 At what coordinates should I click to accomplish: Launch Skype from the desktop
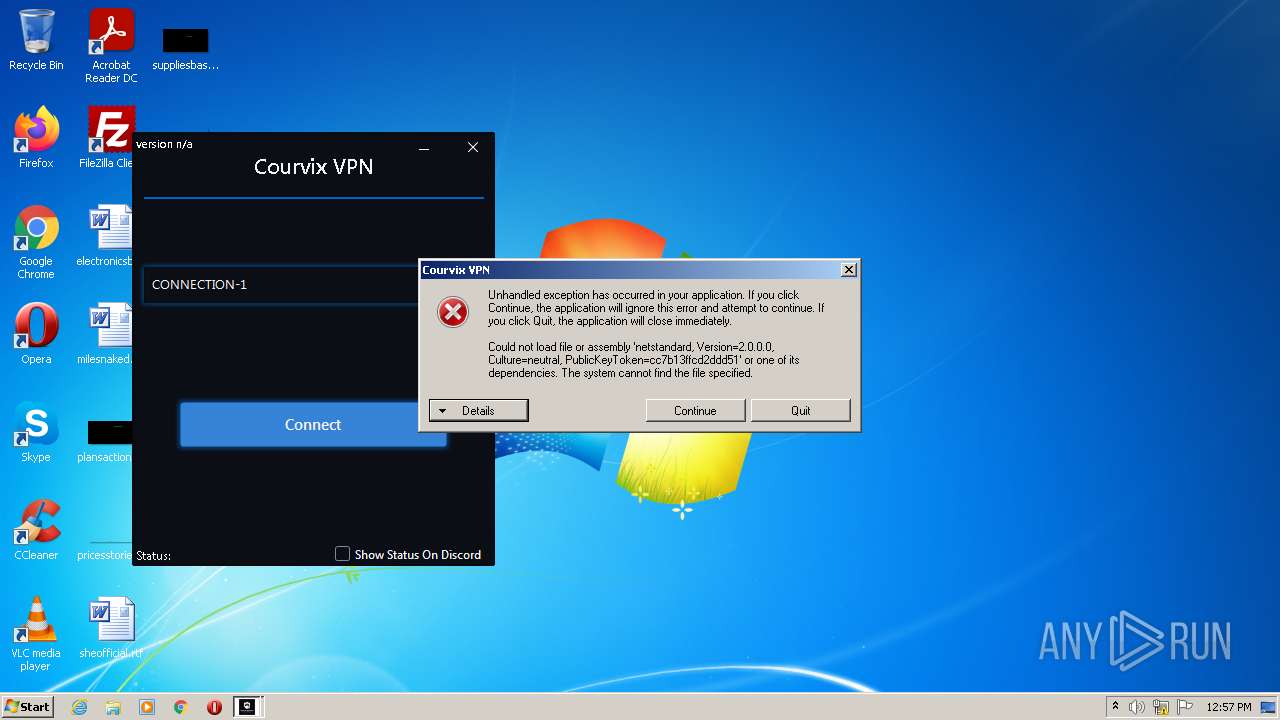coord(36,432)
